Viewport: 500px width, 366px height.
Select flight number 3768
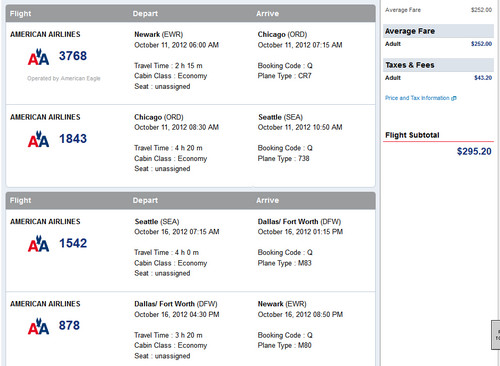click(x=73, y=56)
